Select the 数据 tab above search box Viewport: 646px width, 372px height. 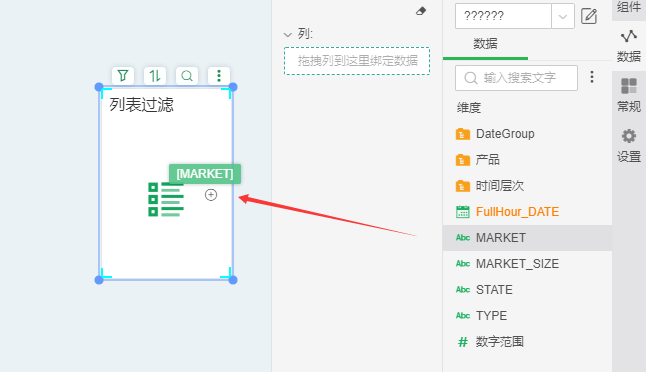pos(485,44)
